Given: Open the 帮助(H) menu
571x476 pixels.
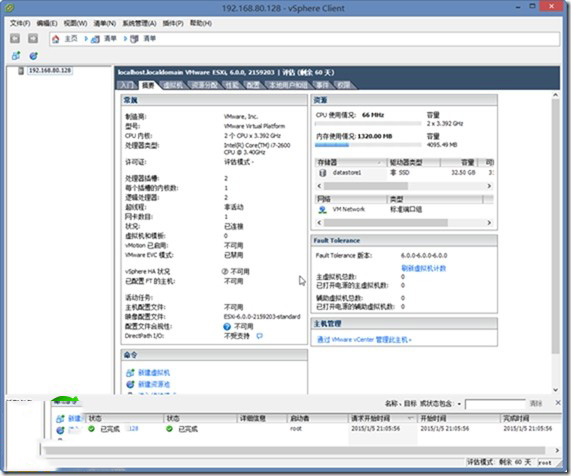Looking at the screenshot, I should (x=201, y=23).
